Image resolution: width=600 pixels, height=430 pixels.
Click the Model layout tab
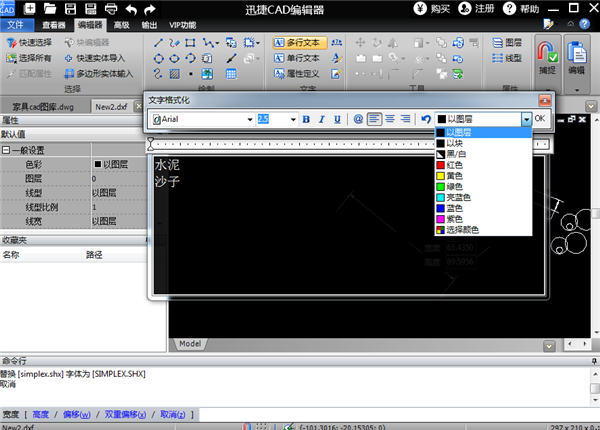tap(190, 344)
